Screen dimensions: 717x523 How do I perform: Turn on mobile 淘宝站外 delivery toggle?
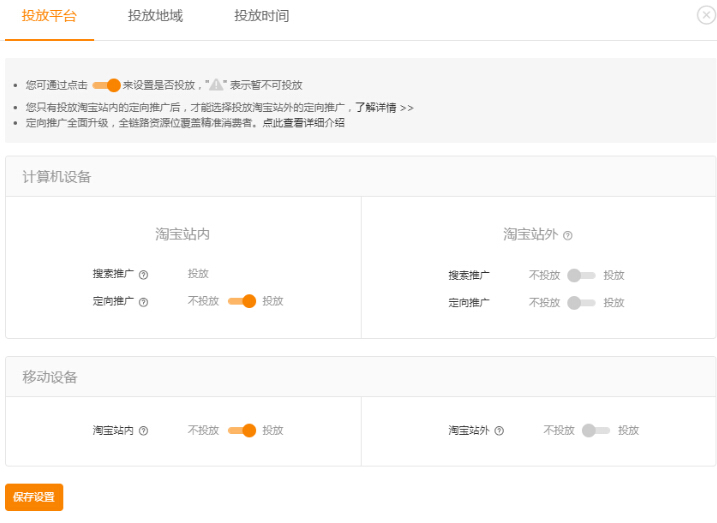[596, 430]
